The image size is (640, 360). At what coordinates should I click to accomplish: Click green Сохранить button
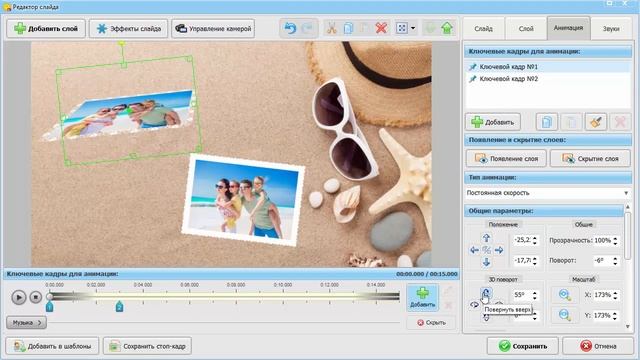click(522, 346)
